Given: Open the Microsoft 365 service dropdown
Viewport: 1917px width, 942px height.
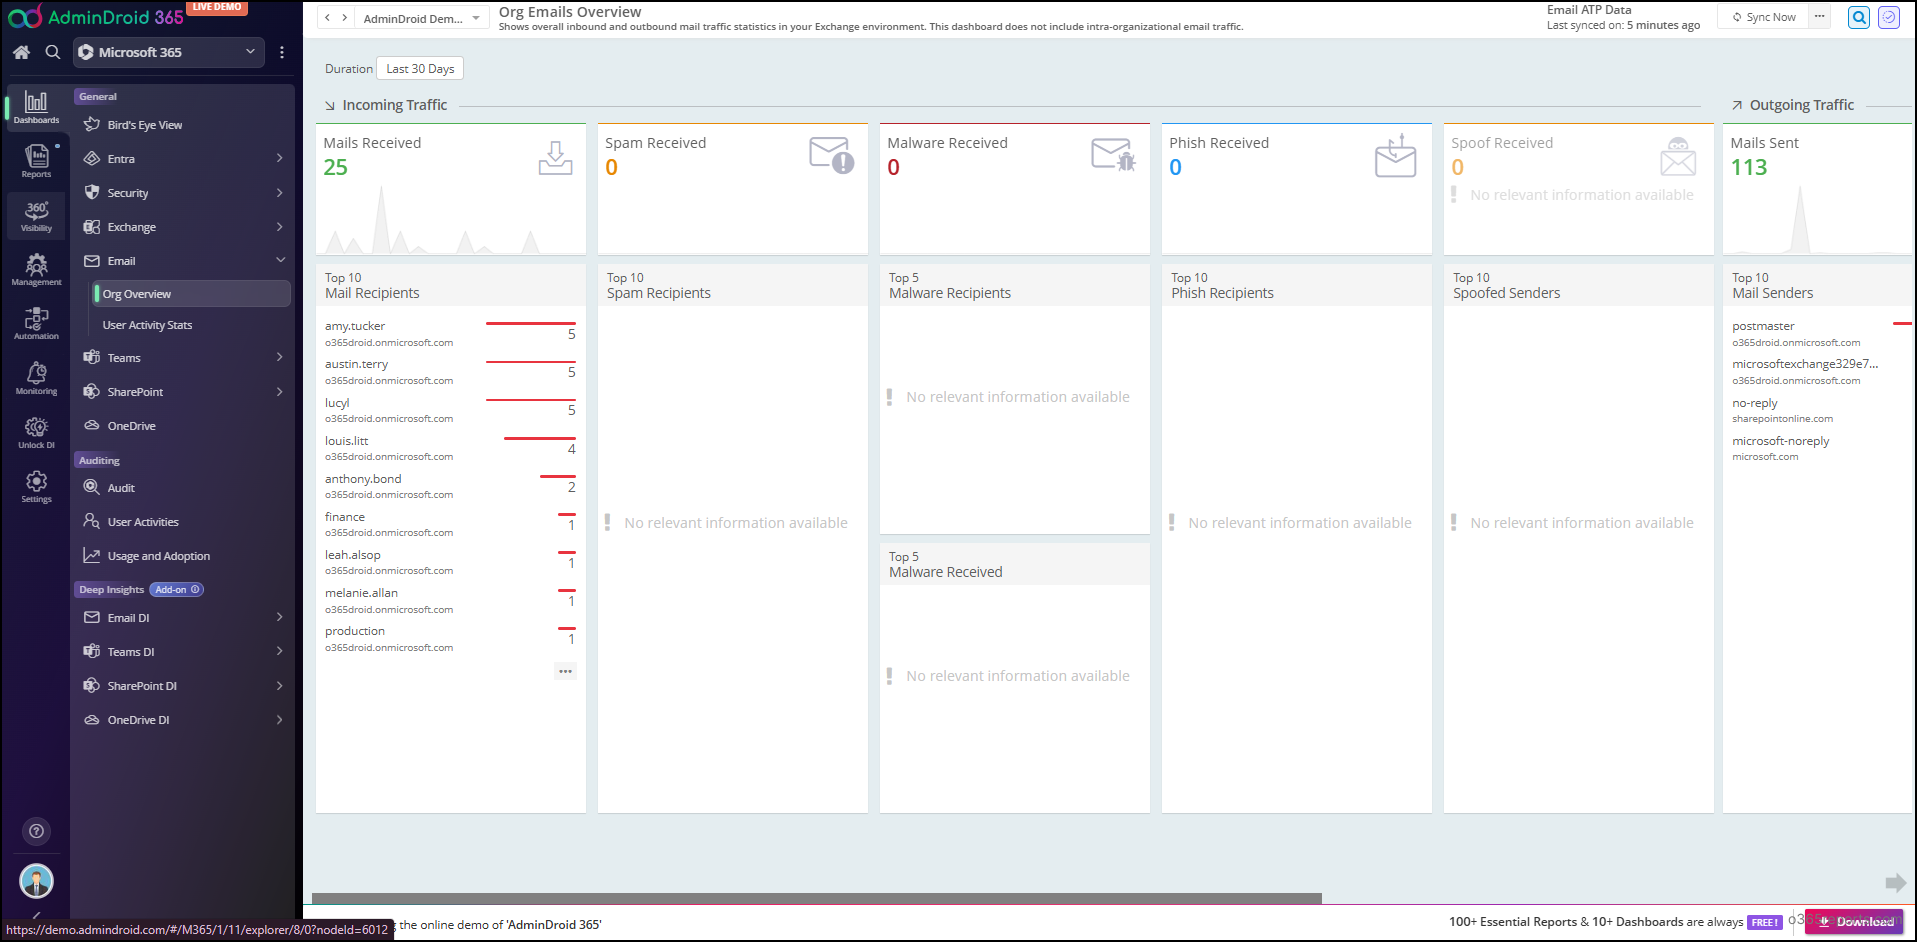Looking at the screenshot, I should [168, 52].
